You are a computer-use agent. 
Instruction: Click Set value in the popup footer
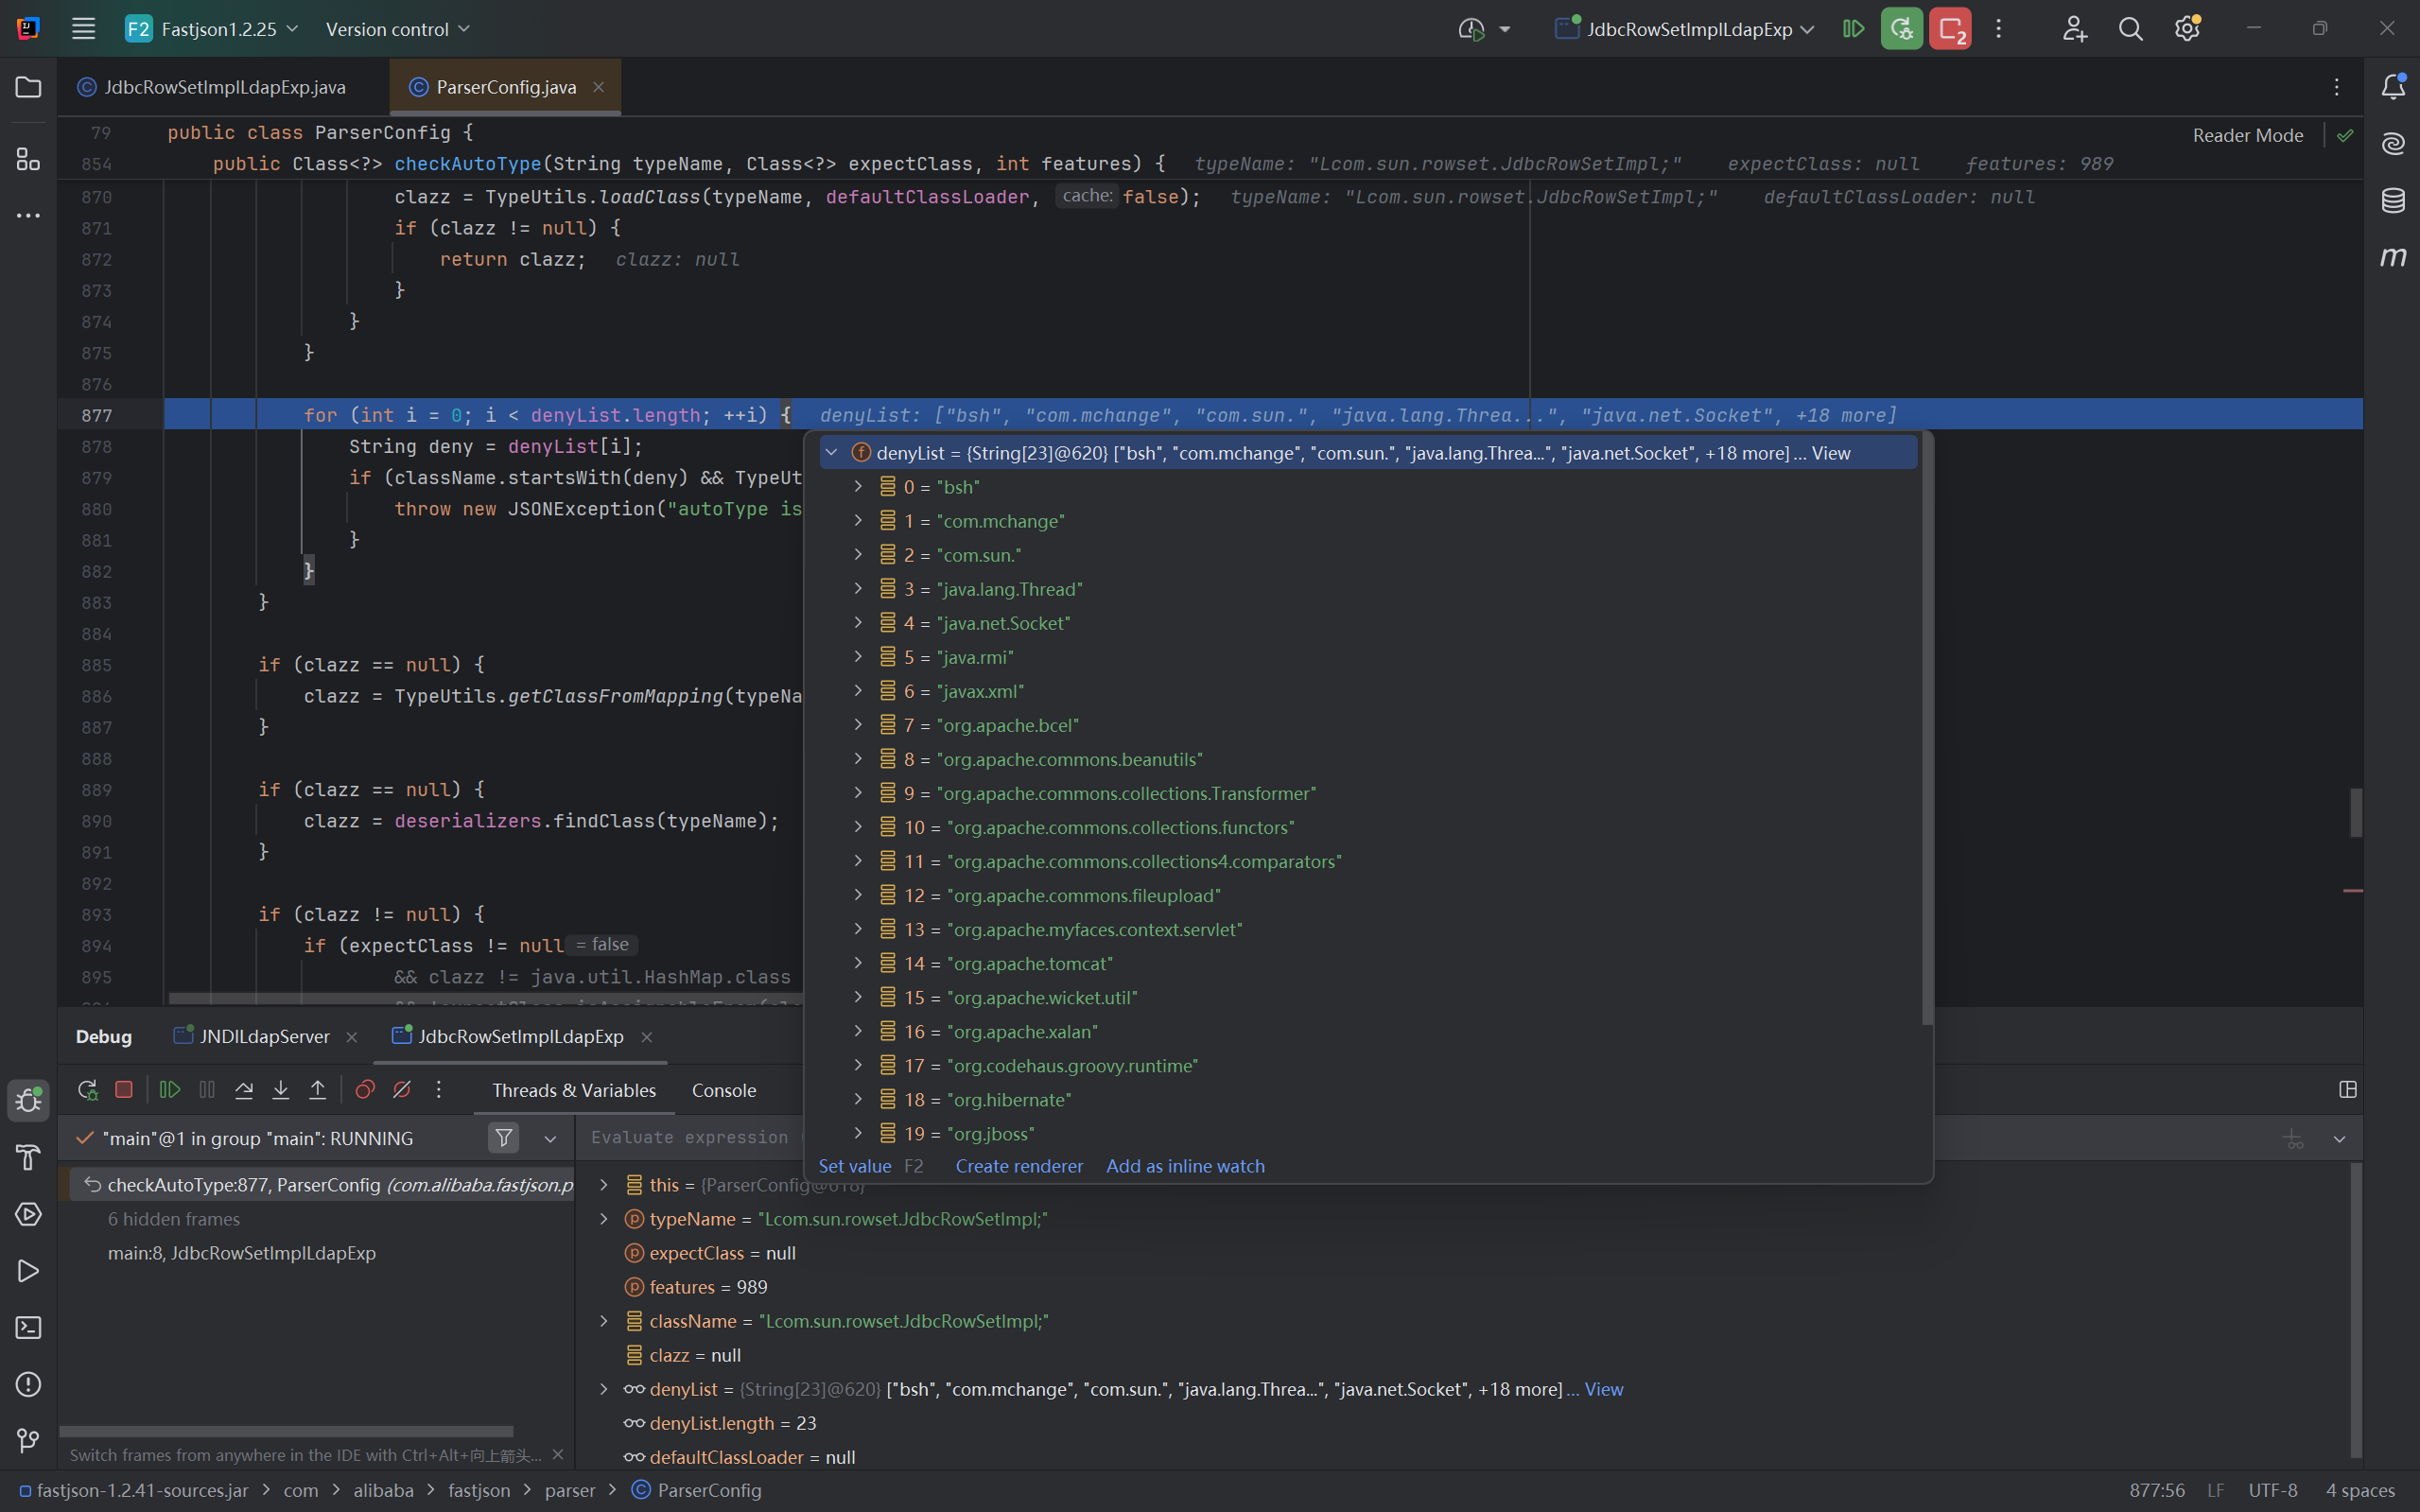click(x=855, y=1166)
